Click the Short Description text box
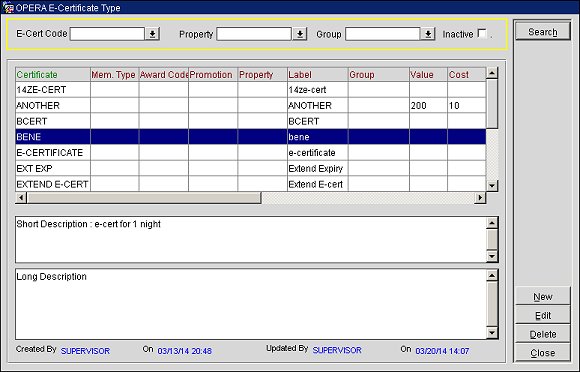580x372 pixels. click(x=250, y=240)
